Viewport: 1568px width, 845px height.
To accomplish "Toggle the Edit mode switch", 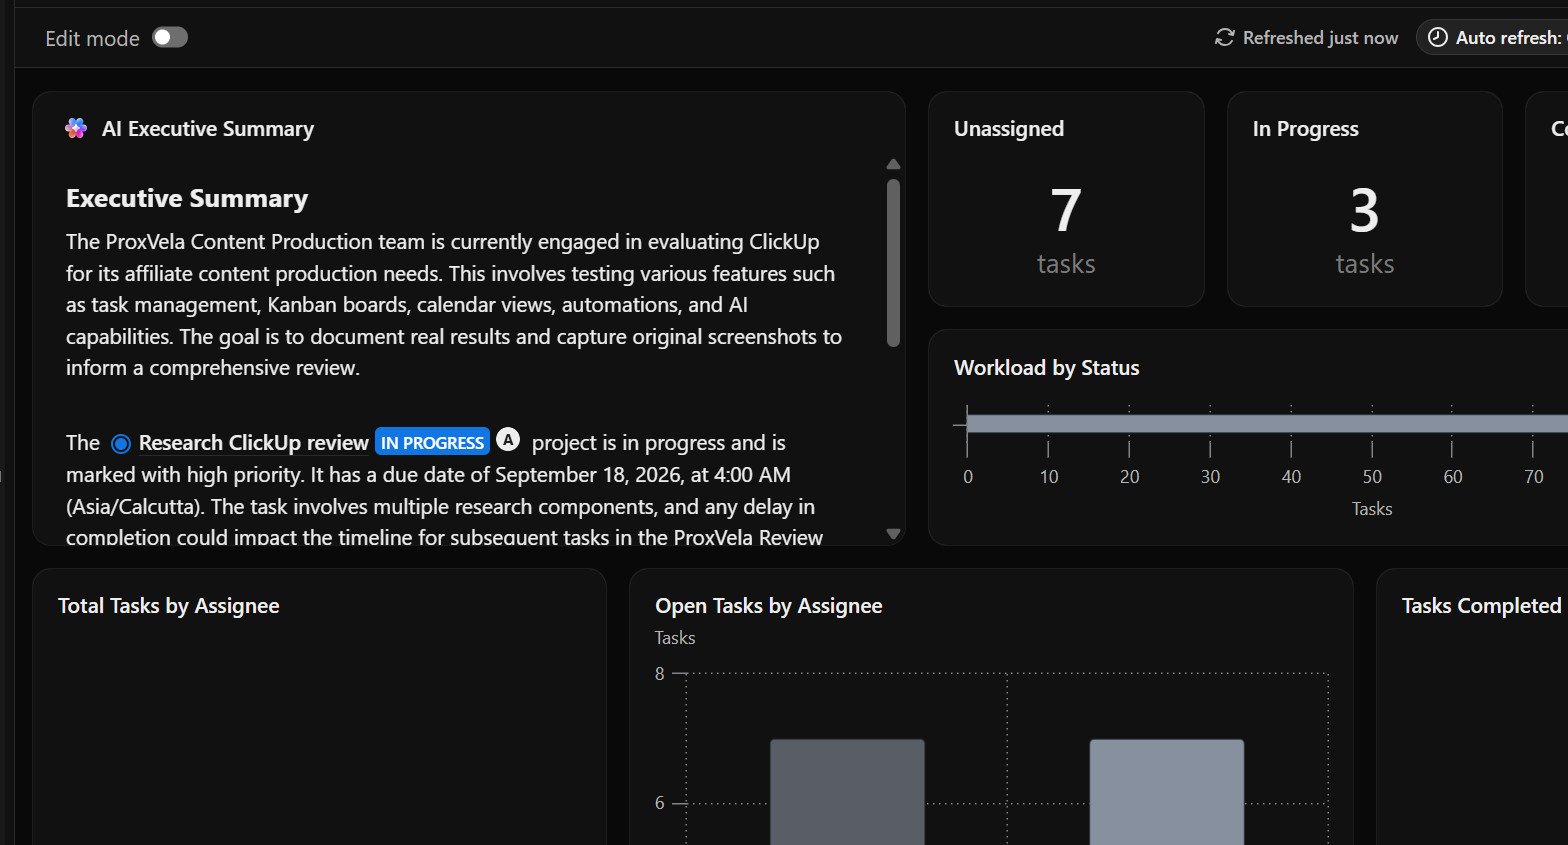I will (170, 38).
